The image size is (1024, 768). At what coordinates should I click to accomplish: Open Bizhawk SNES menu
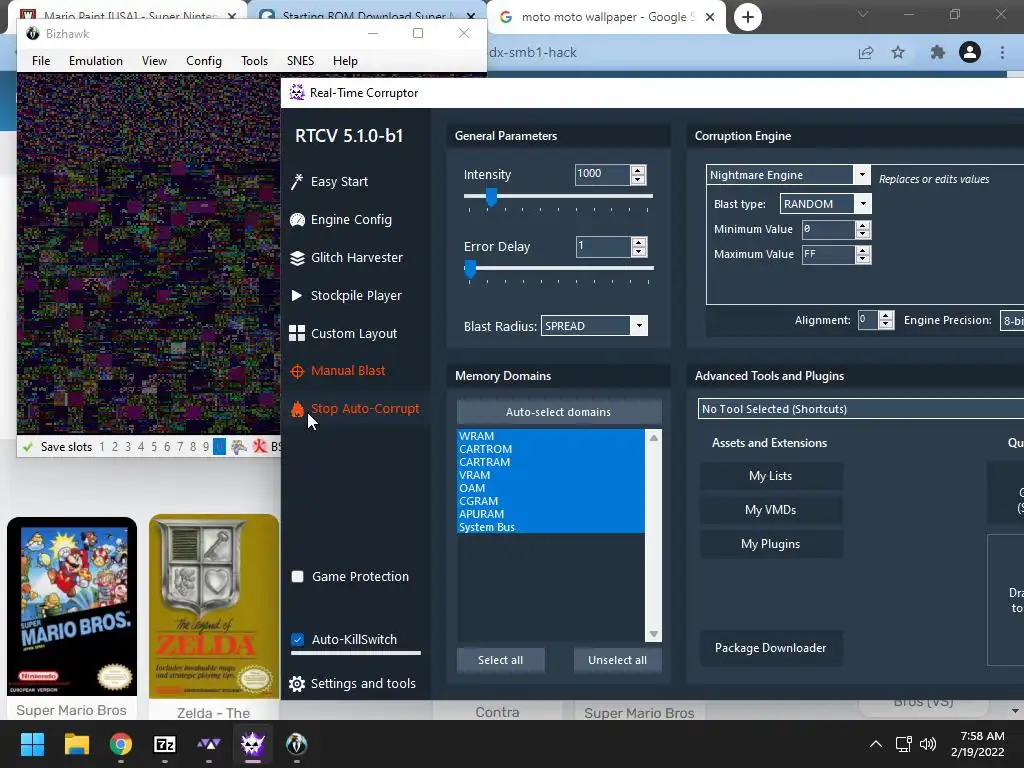coord(300,61)
